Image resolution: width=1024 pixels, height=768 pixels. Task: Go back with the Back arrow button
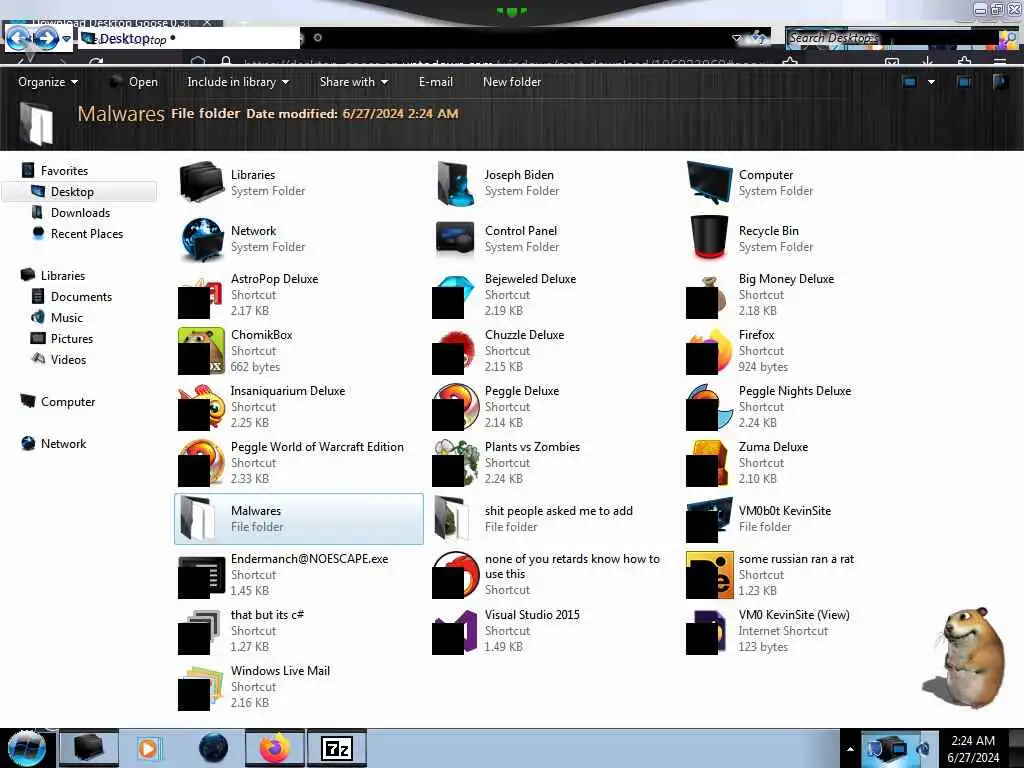click(19, 38)
